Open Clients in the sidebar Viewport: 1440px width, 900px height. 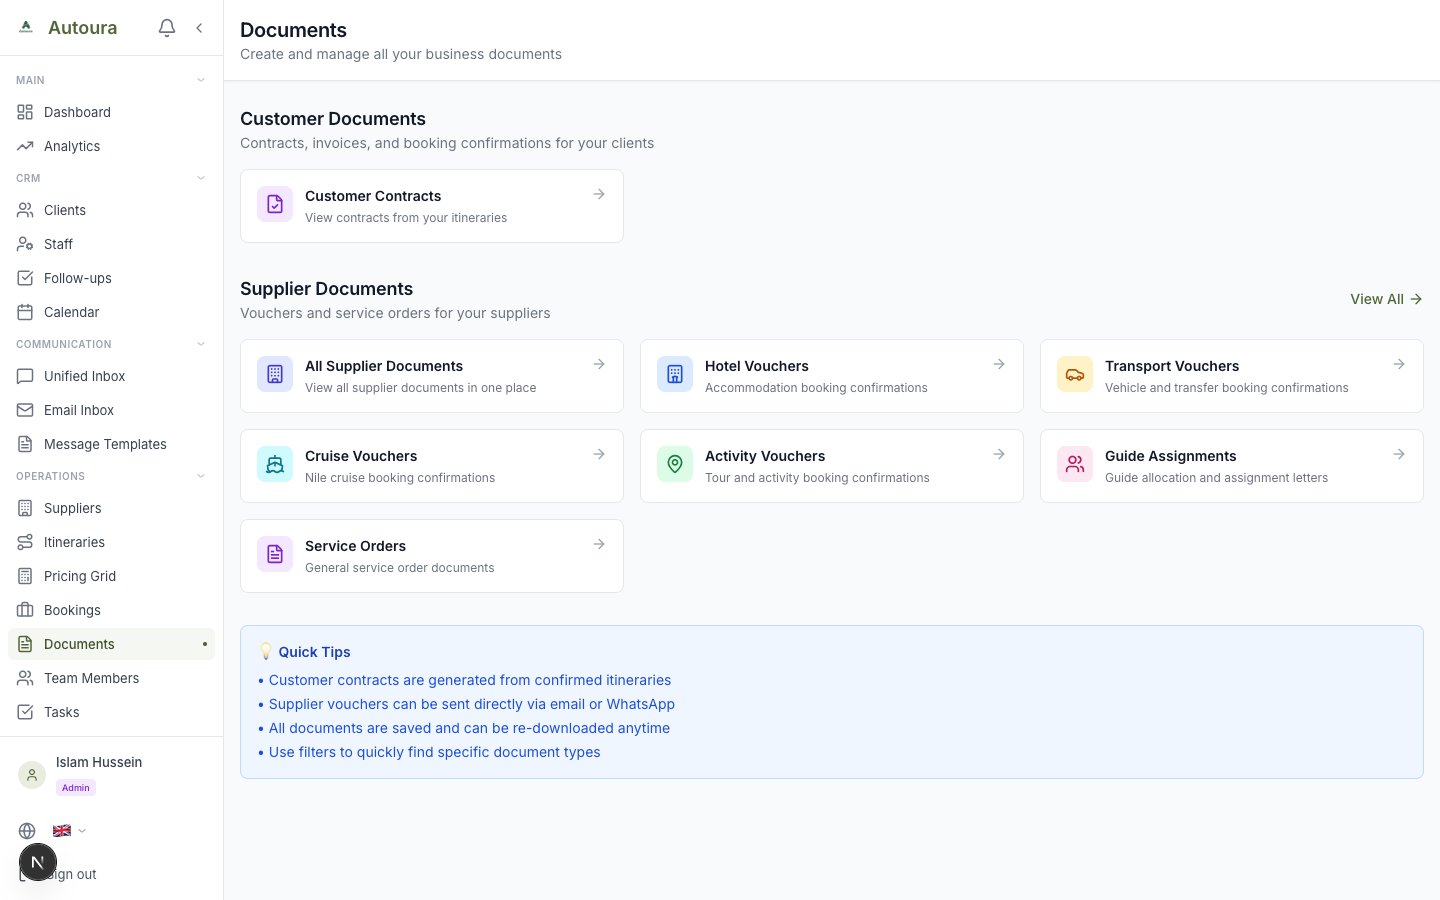tap(111, 210)
